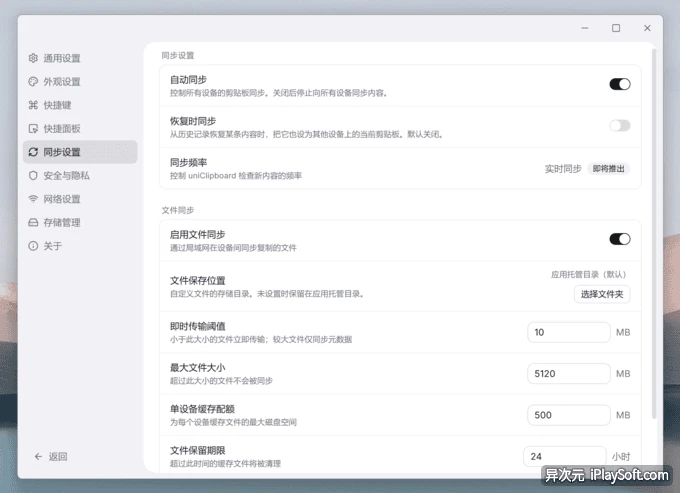Click the 单设备缓存配额 field showing 500

click(569, 415)
